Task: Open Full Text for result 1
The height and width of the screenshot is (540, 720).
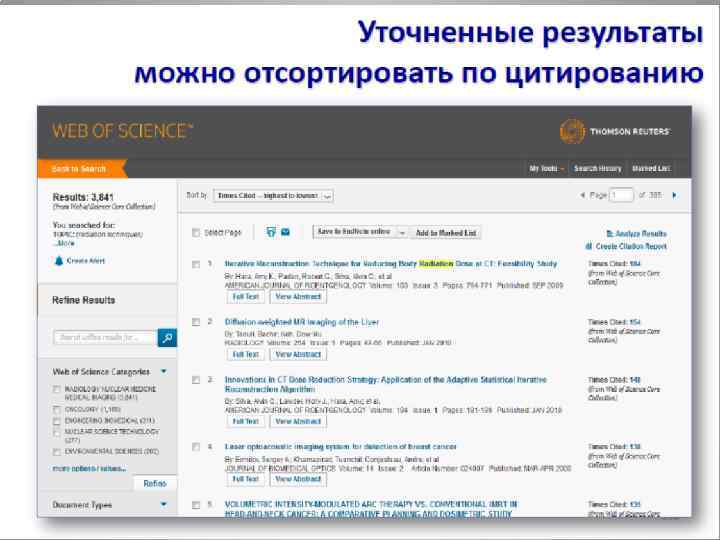Action: (x=246, y=297)
